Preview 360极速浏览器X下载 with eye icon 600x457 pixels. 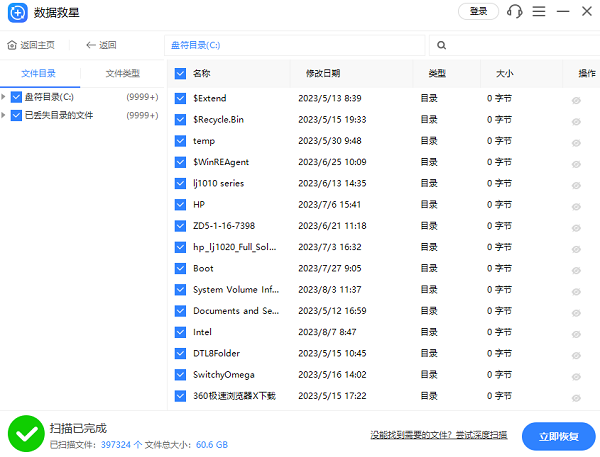pos(576,398)
